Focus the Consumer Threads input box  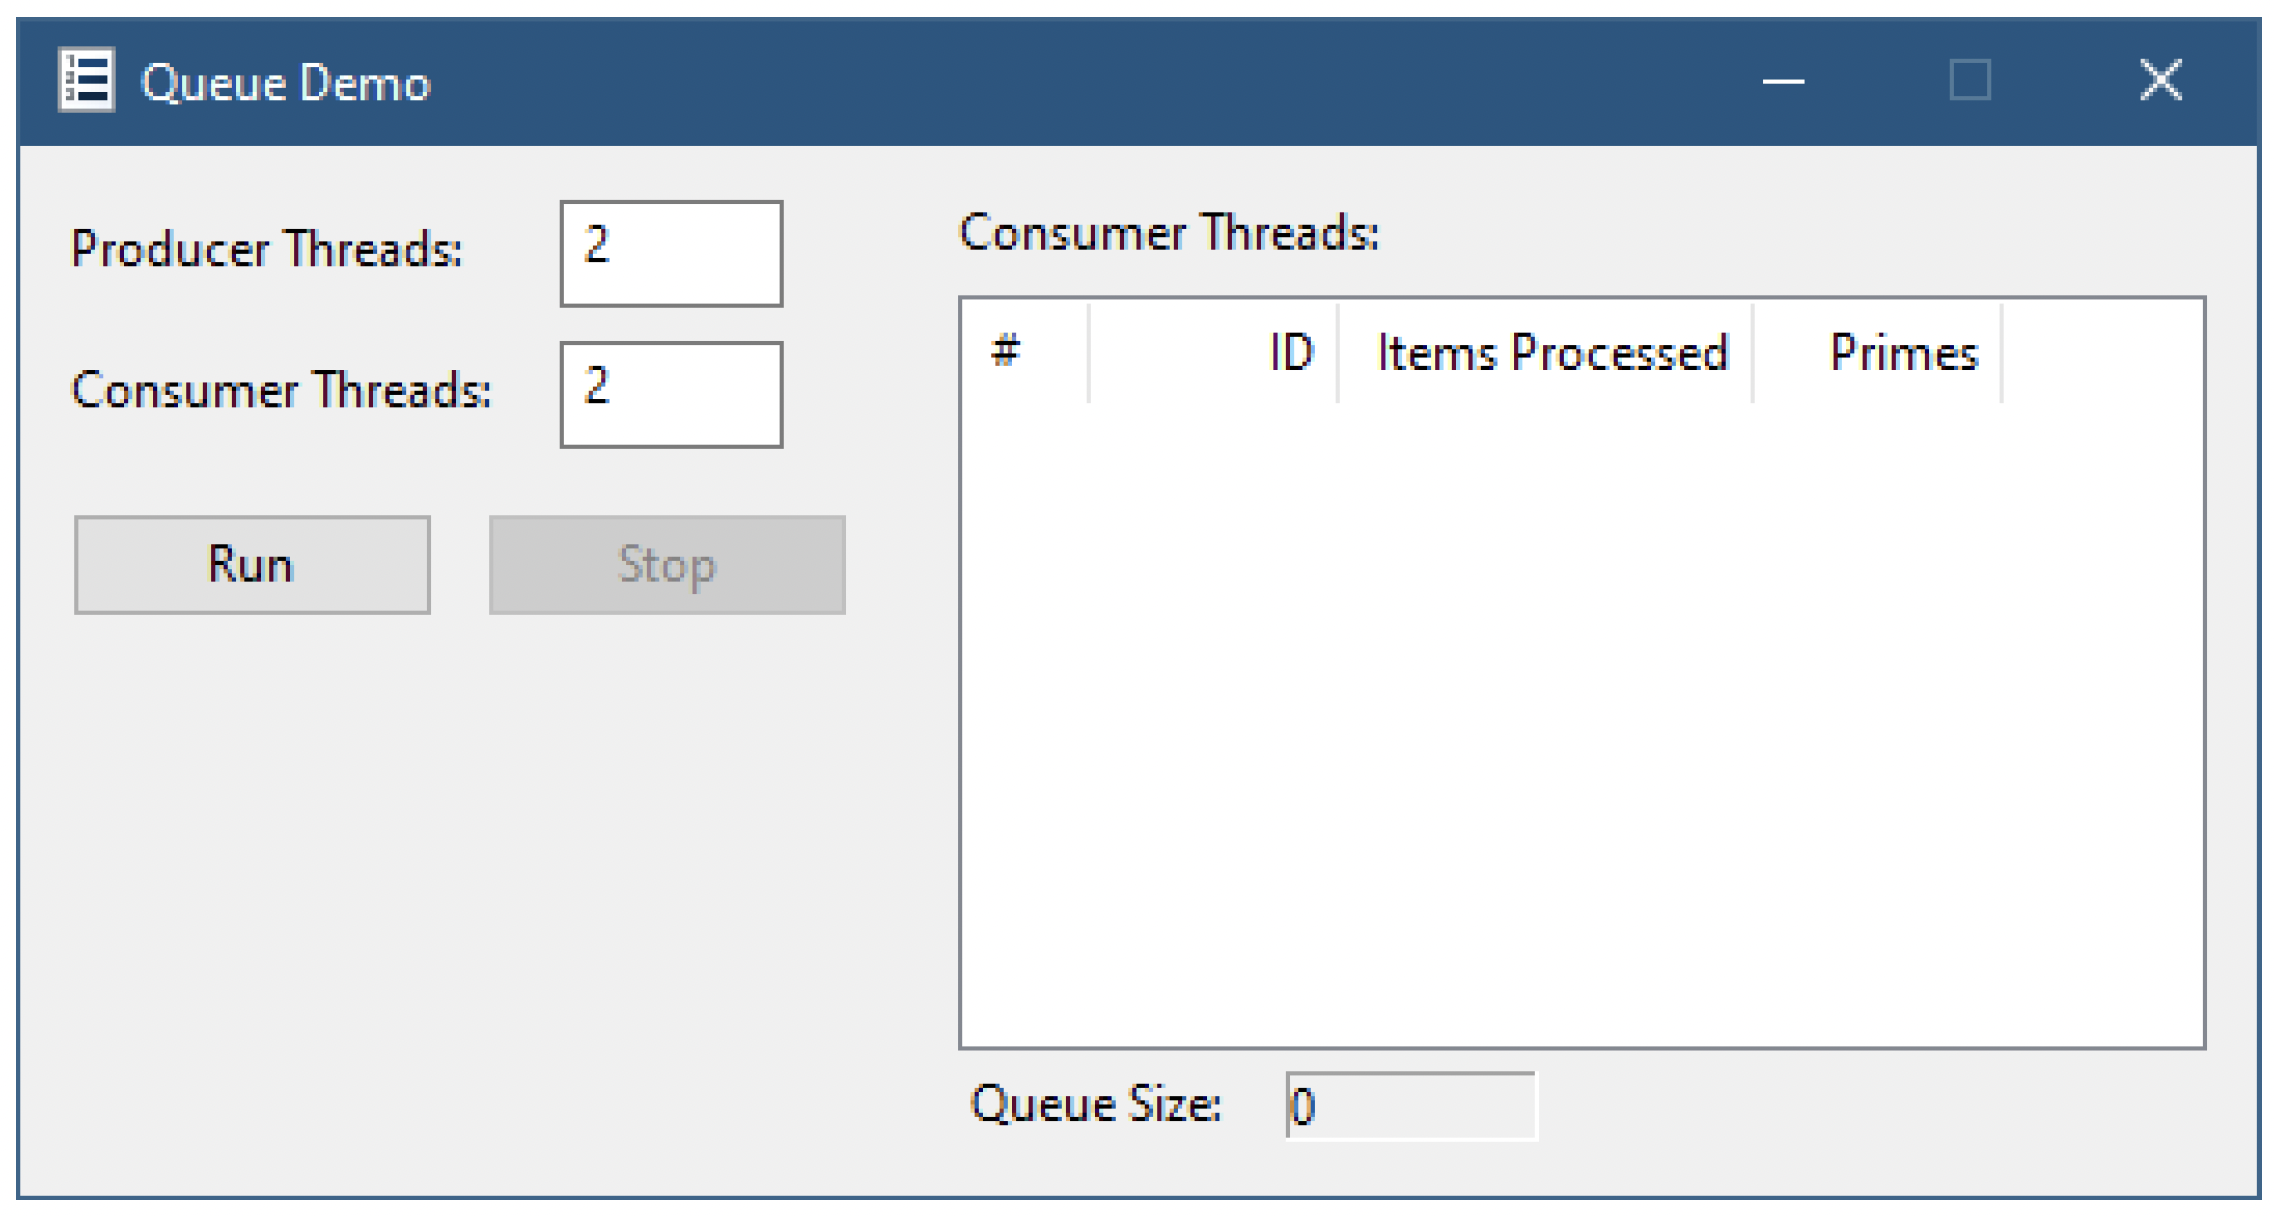click(x=671, y=395)
